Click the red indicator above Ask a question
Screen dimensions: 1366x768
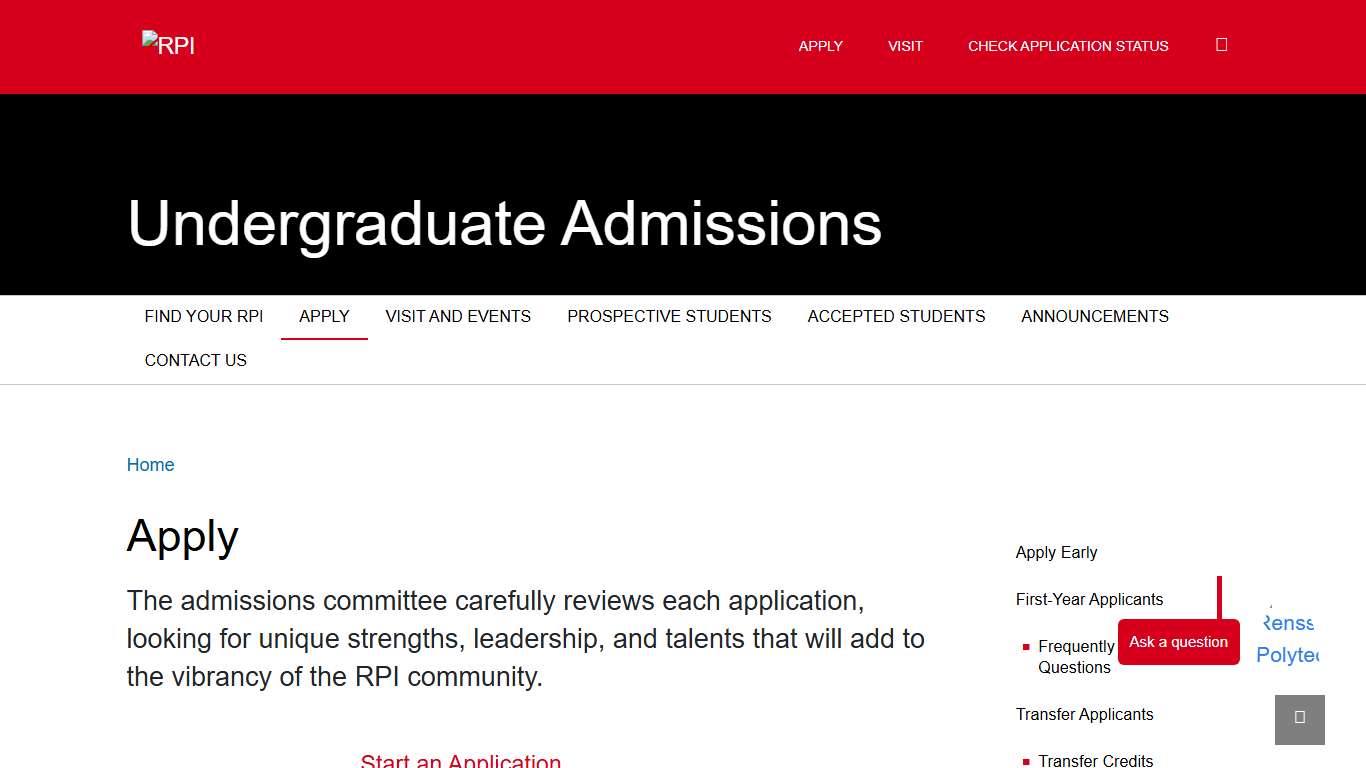1218,595
